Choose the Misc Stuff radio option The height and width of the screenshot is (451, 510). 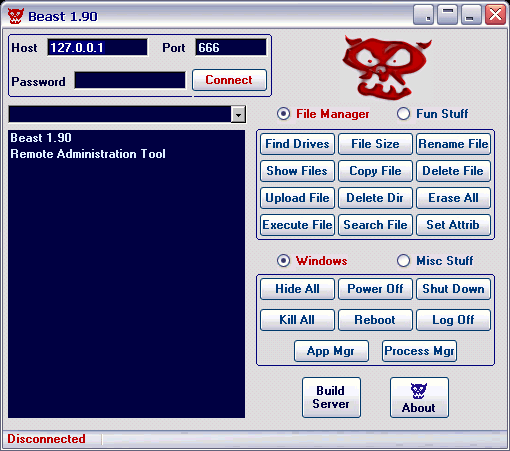tap(403, 261)
